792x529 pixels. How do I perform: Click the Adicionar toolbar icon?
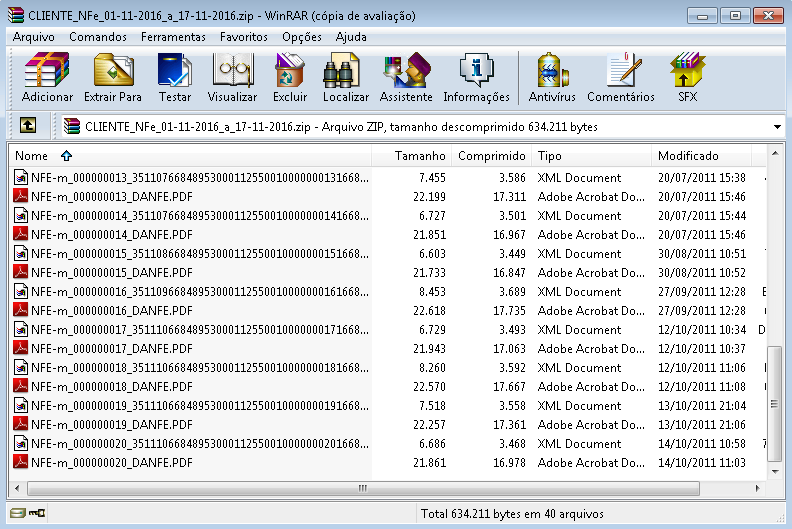[x=47, y=70]
